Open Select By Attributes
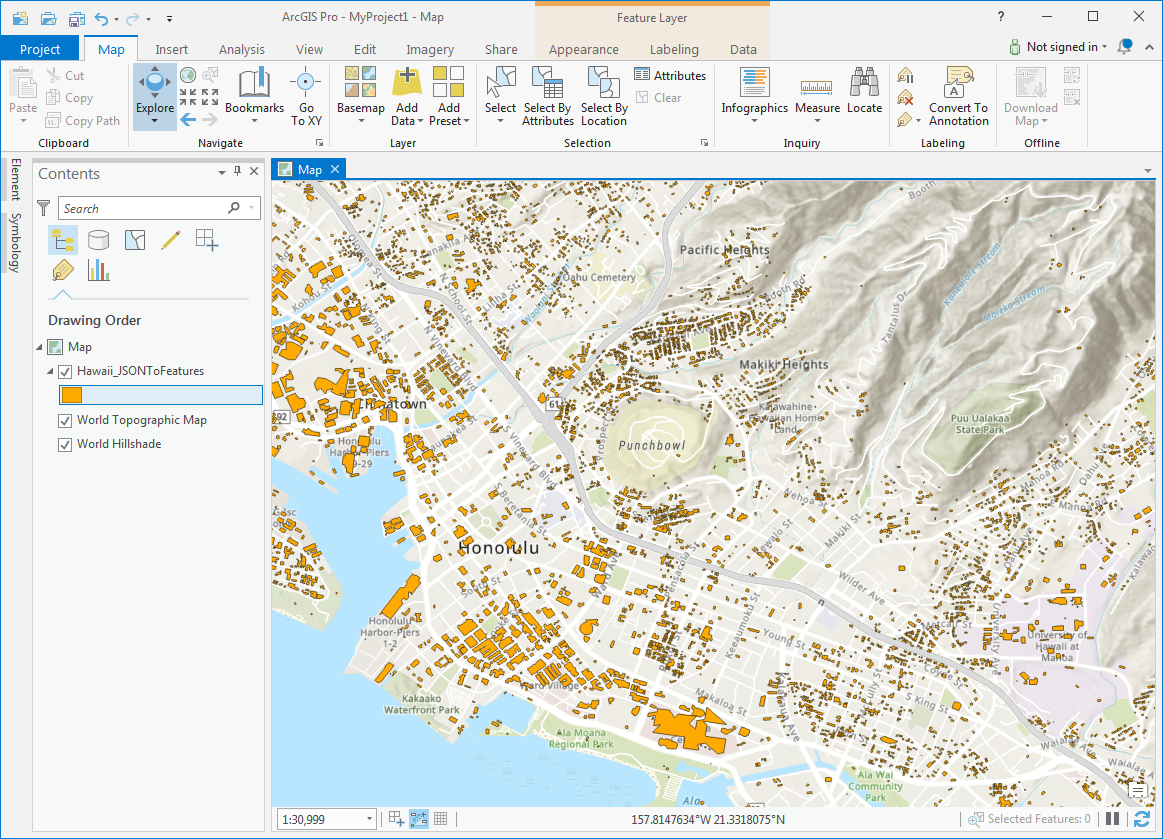This screenshot has height=839, width=1163. [547, 96]
